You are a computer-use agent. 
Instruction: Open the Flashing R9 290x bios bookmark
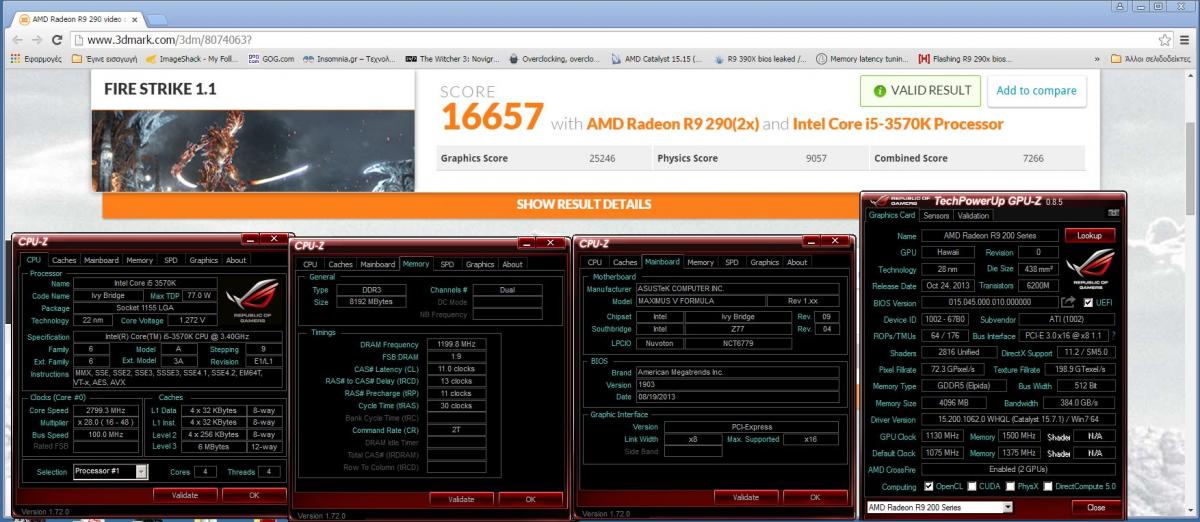965,59
